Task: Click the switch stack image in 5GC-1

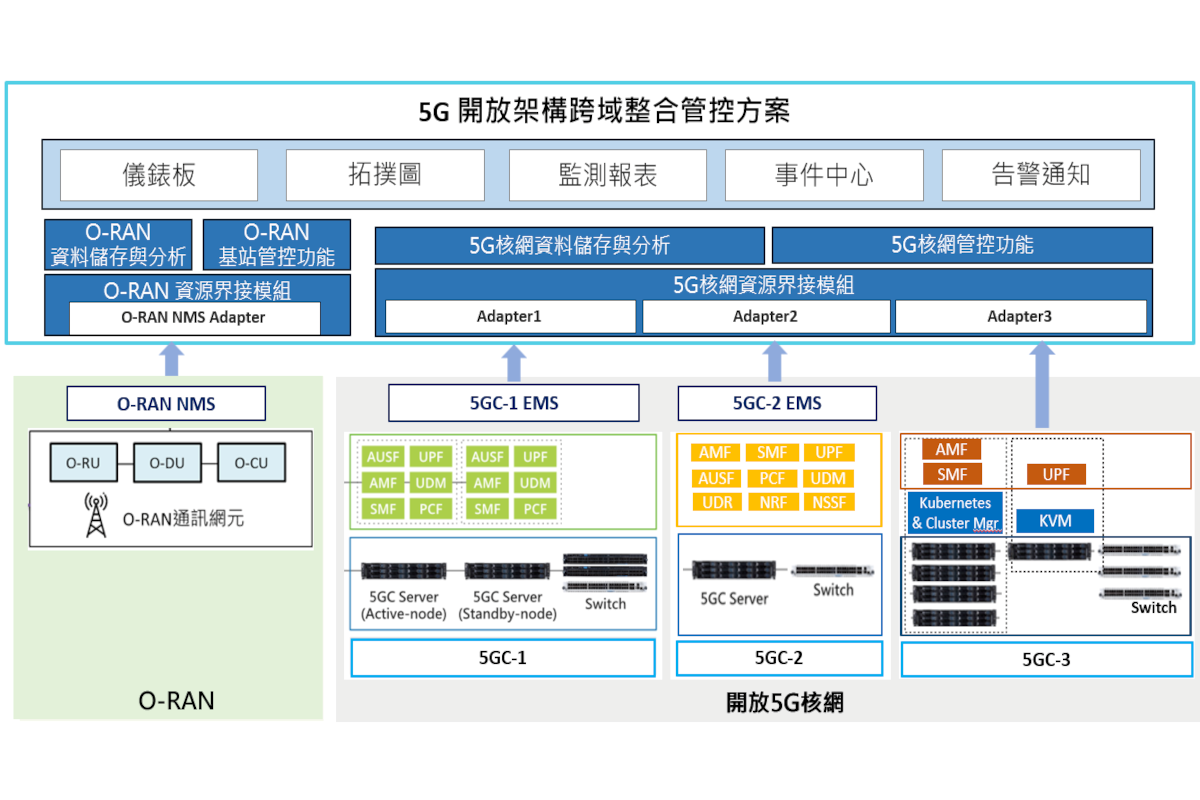Action: tap(605, 572)
